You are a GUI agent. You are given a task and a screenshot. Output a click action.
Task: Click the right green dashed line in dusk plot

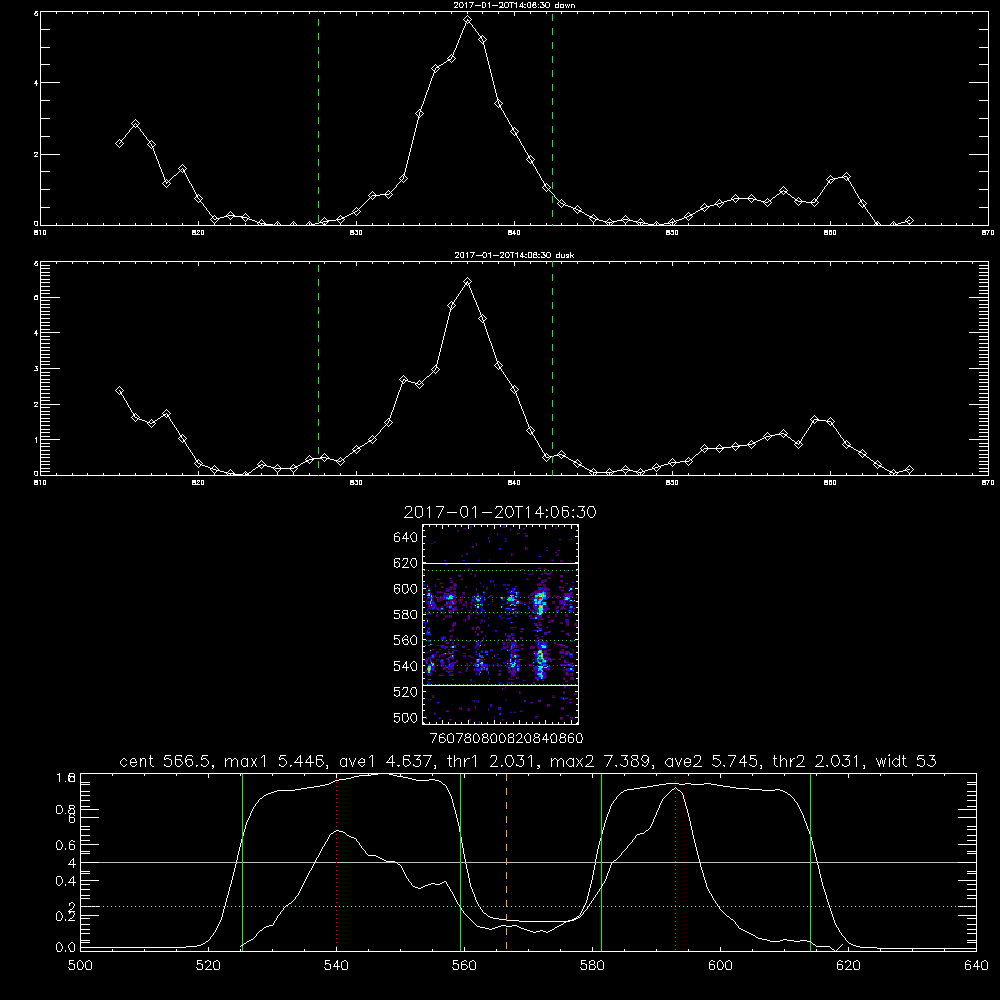[552, 368]
